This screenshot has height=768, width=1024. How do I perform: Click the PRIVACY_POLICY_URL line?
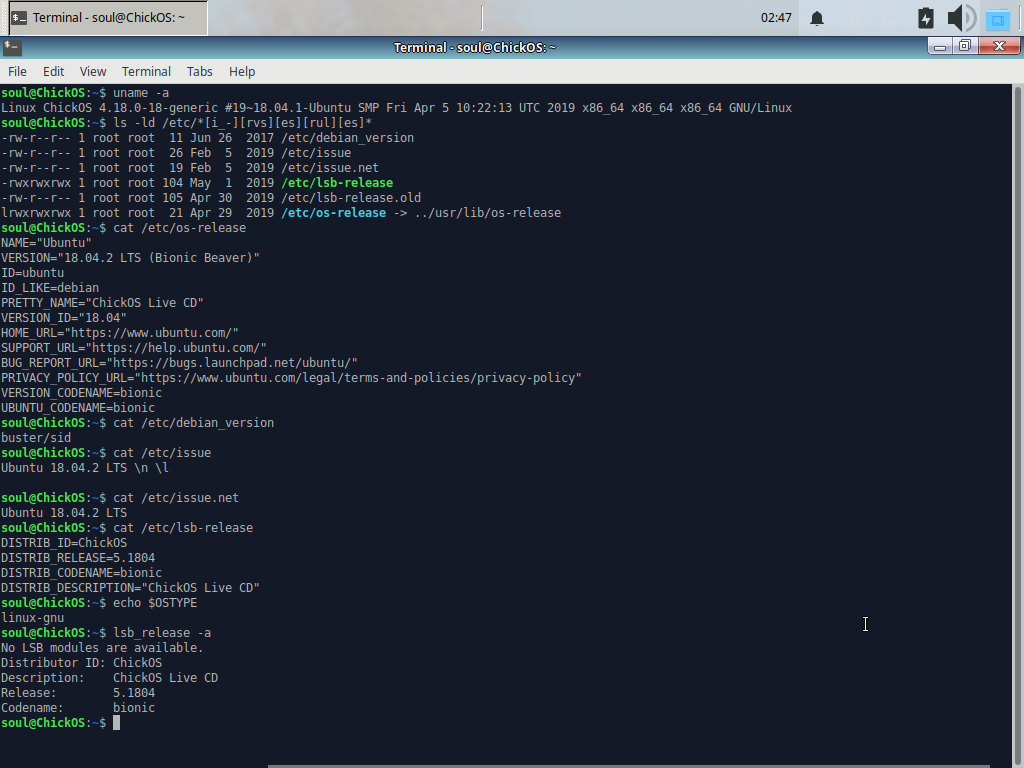(x=291, y=378)
